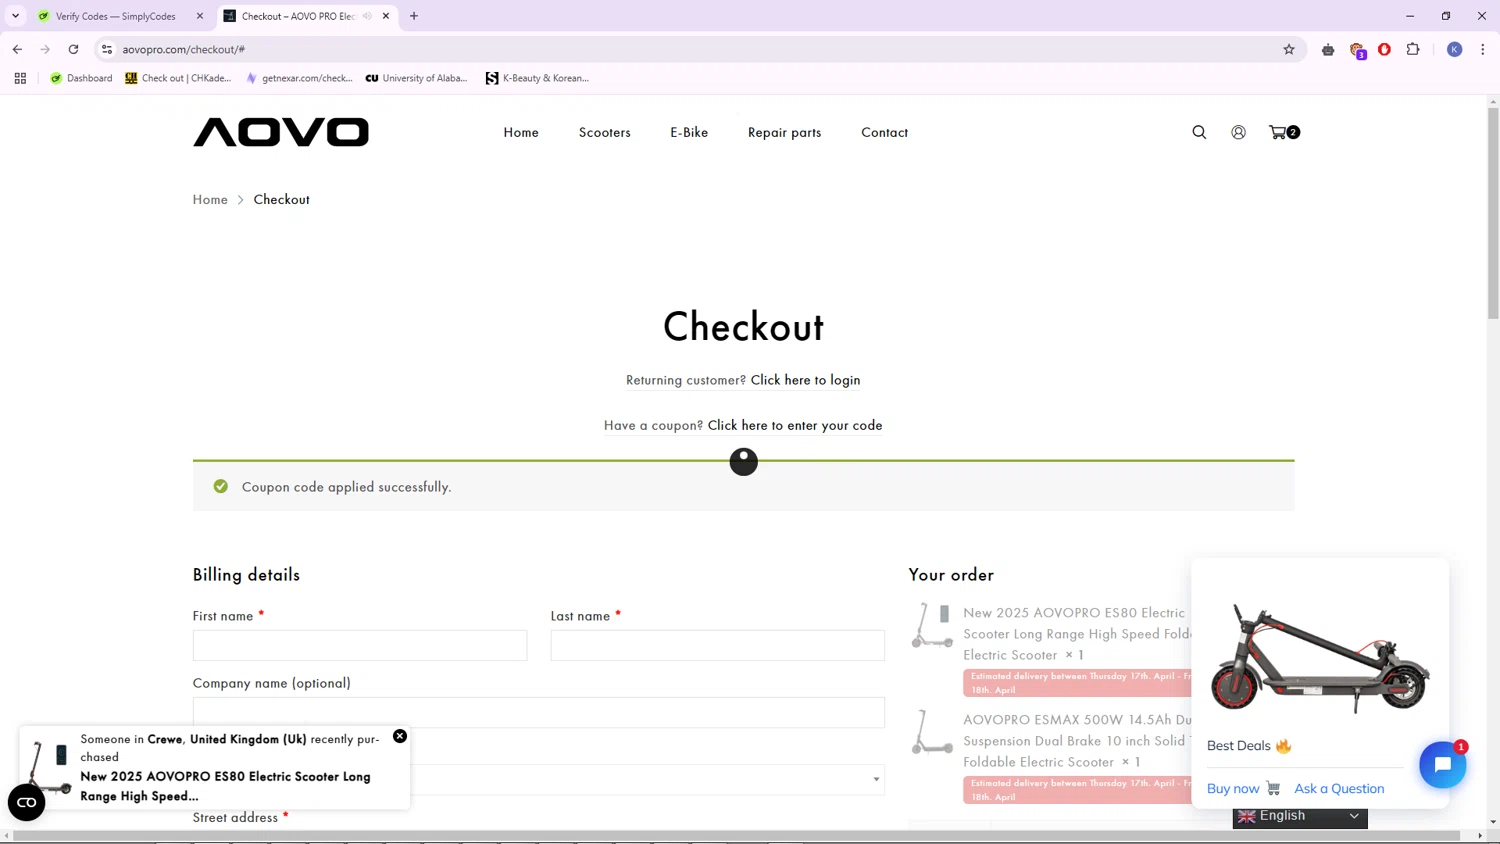Image resolution: width=1500 pixels, height=844 pixels.
Task: Reload the checkout page
Action: pos(73,49)
